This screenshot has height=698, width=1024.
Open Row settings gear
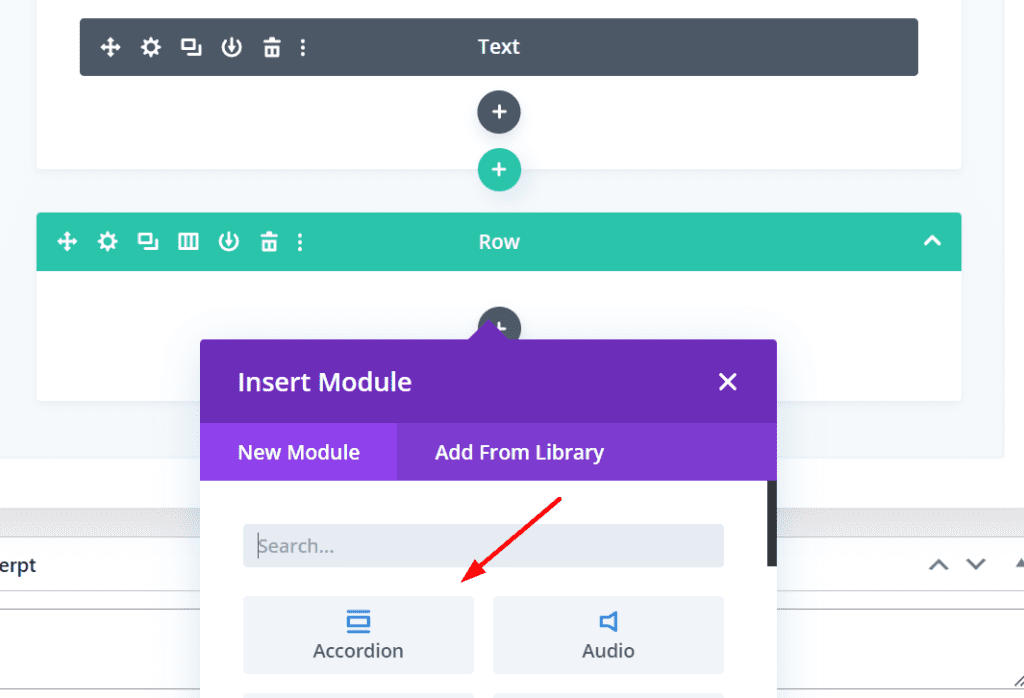tap(108, 242)
